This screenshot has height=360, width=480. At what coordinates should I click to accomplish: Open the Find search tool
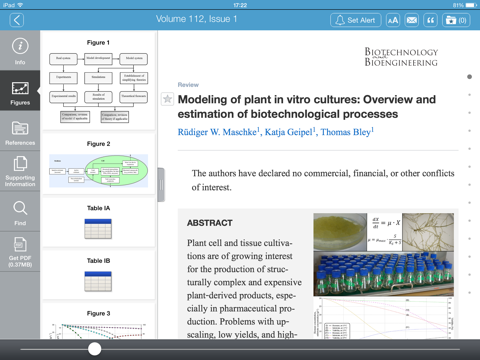(20, 212)
